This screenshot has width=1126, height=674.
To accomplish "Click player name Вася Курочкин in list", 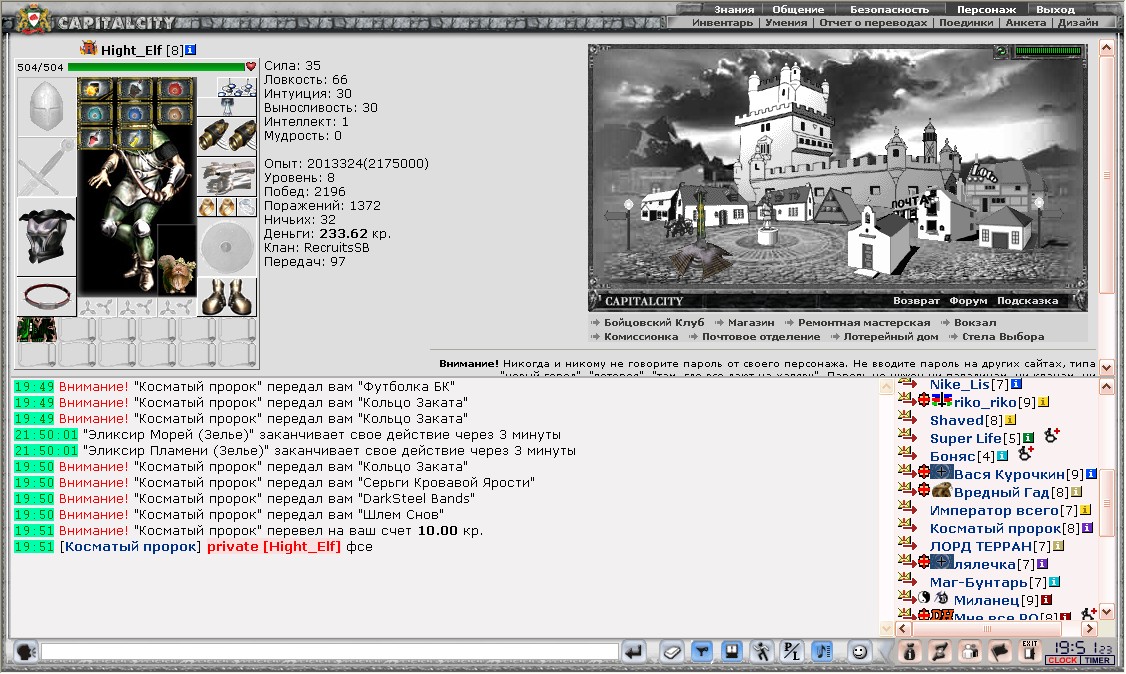I will click(1009, 474).
